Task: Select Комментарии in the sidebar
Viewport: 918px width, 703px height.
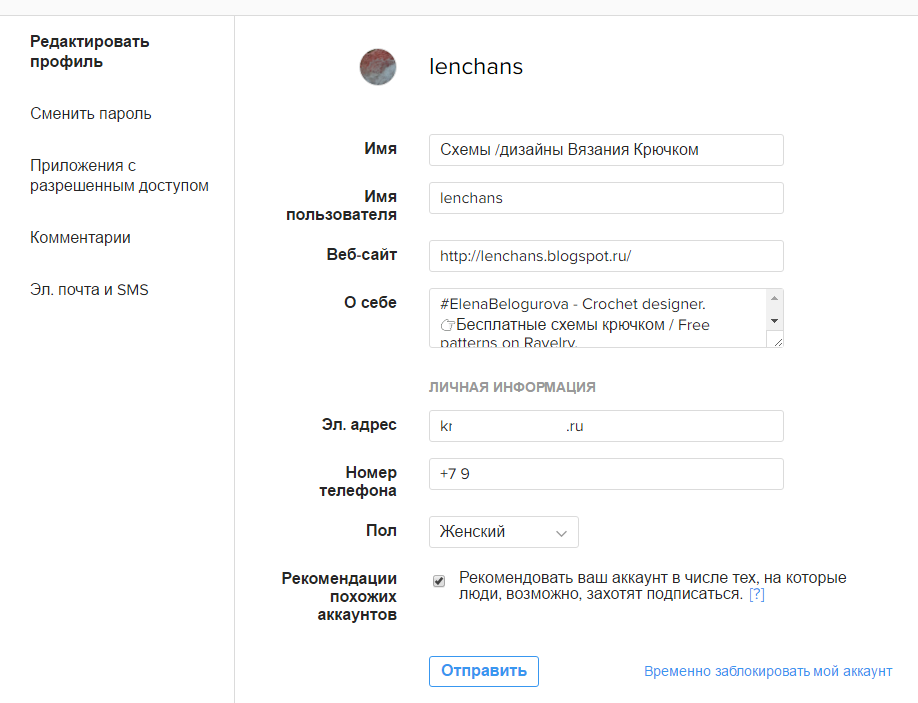Action: [x=80, y=238]
